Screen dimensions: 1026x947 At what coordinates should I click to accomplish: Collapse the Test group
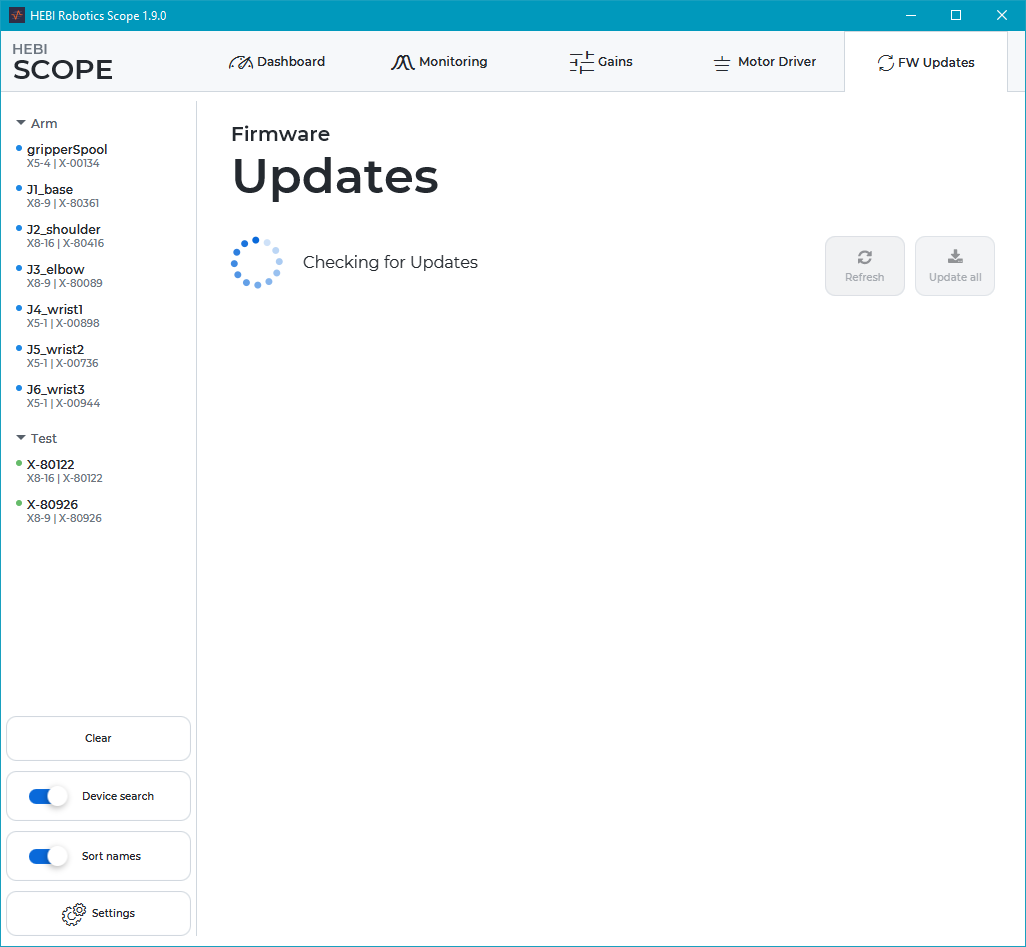pyautogui.click(x=21, y=438)
